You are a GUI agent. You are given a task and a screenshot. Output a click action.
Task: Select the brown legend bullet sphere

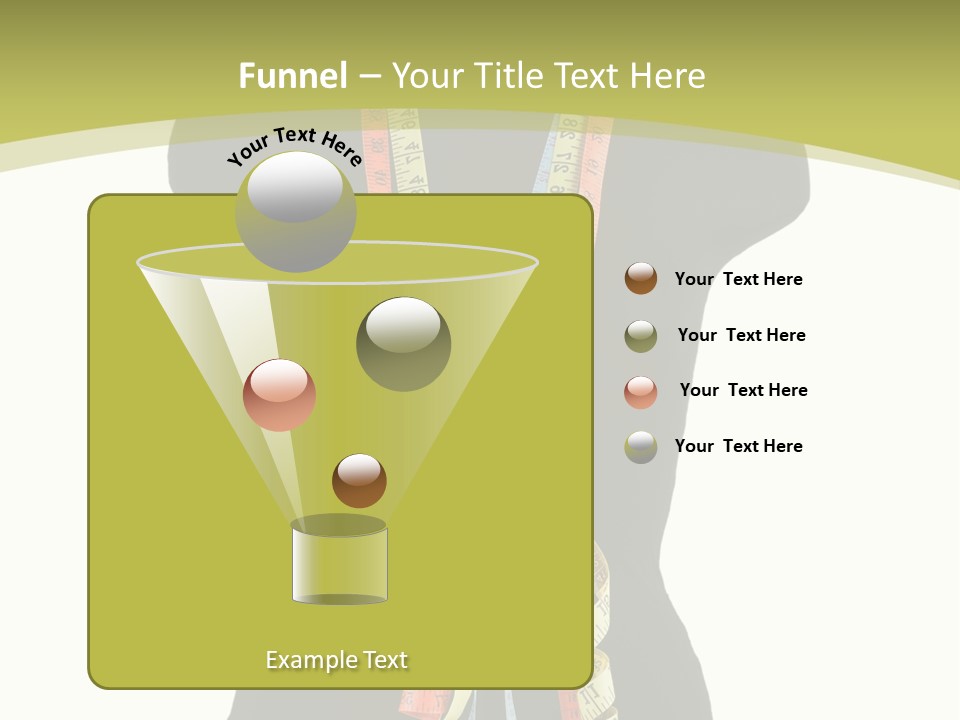[x=641, y=278]
